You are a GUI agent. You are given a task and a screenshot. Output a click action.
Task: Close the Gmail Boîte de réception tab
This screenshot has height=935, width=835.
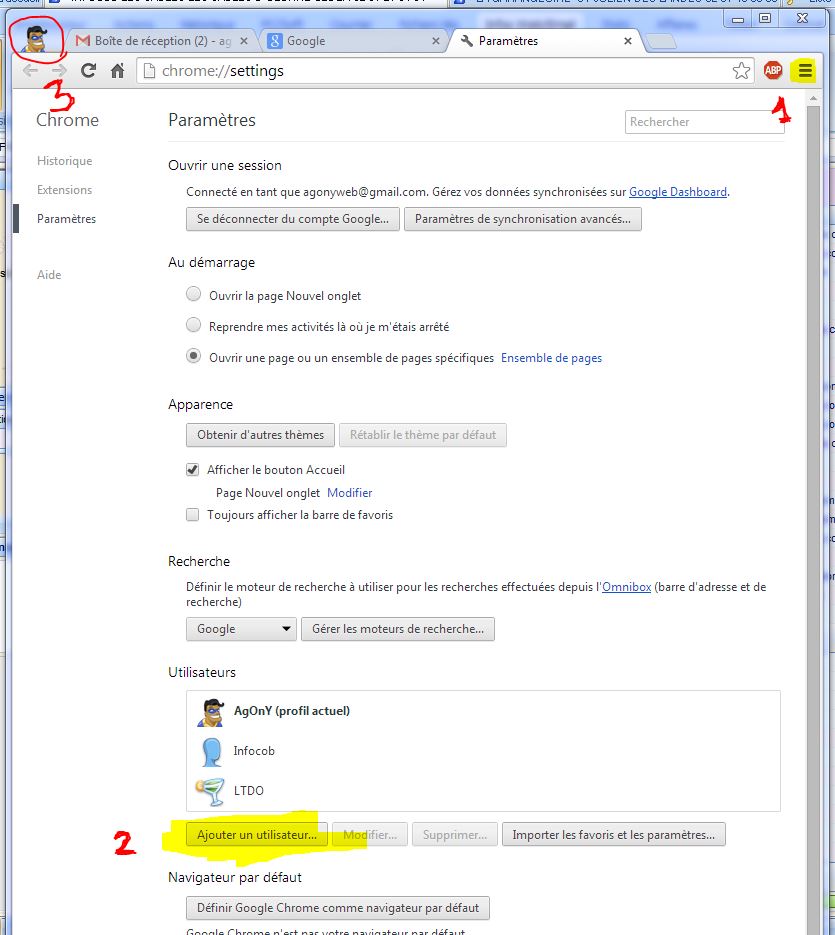click(243, 41)
